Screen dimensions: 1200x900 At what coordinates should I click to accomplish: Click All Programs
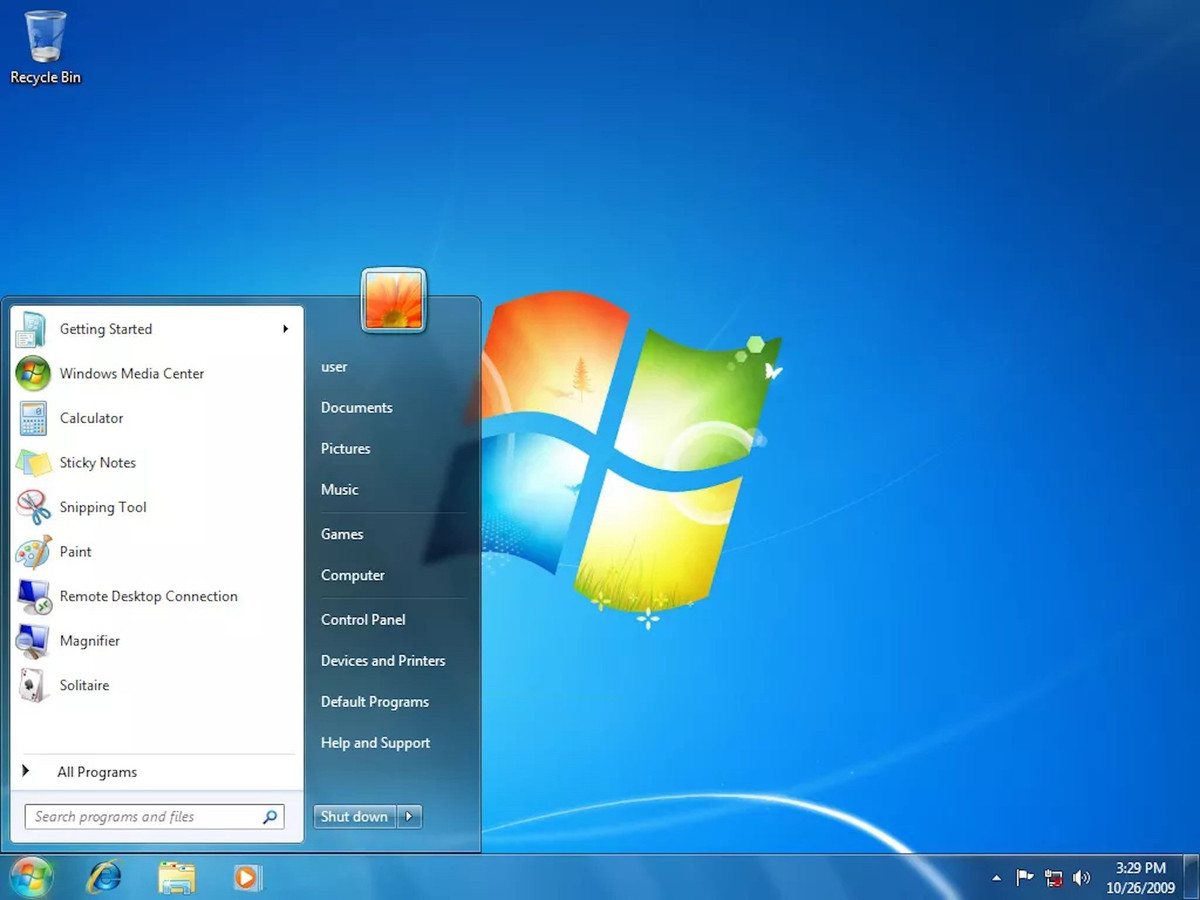pos(97,771)
